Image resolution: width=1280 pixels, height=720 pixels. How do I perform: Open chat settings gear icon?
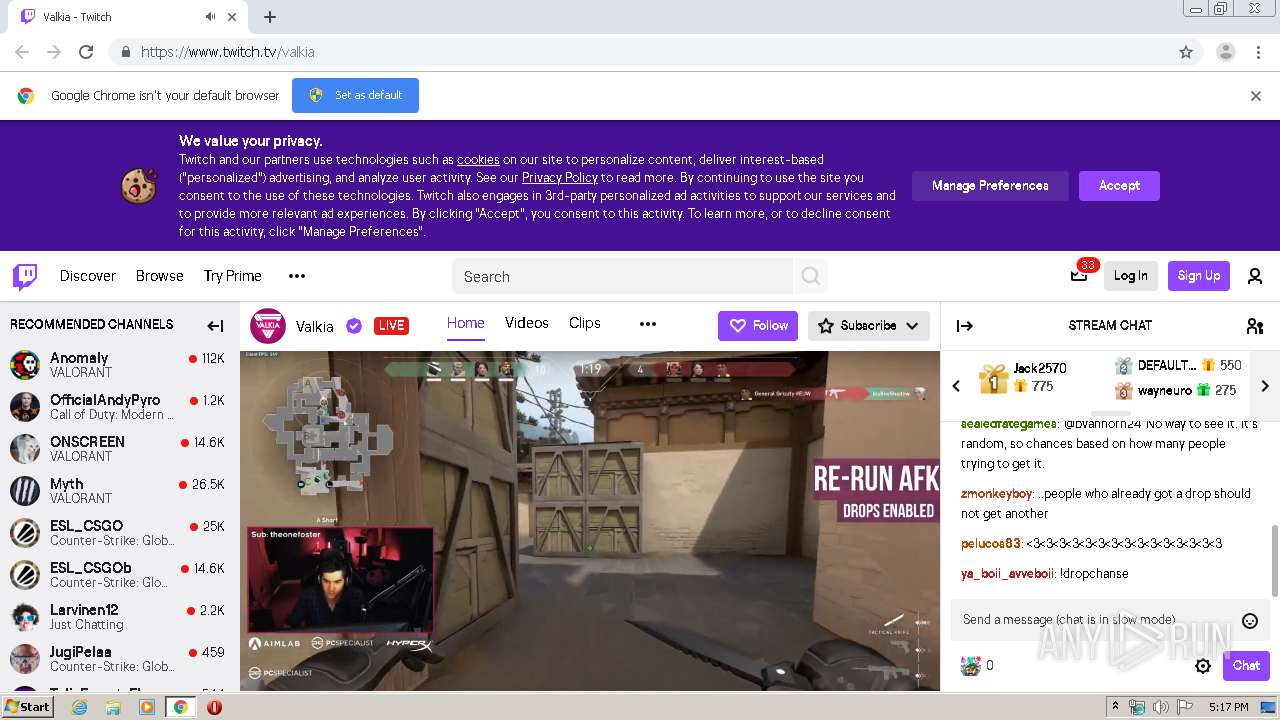point(1203,666)
